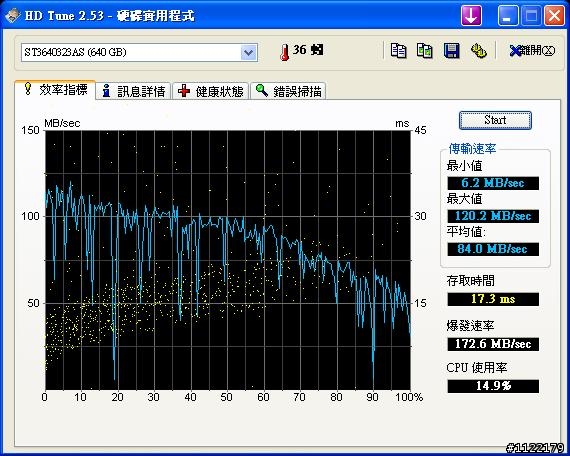The width and height of the screenshot is (570, 456).
Task: Click the exit X icon in toolbar
Action: pos(515,51)
